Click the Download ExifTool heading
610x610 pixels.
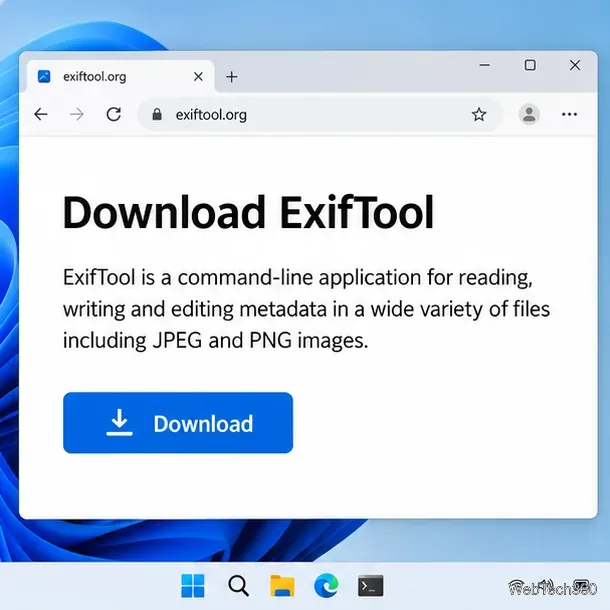click(x=248, y=212)
